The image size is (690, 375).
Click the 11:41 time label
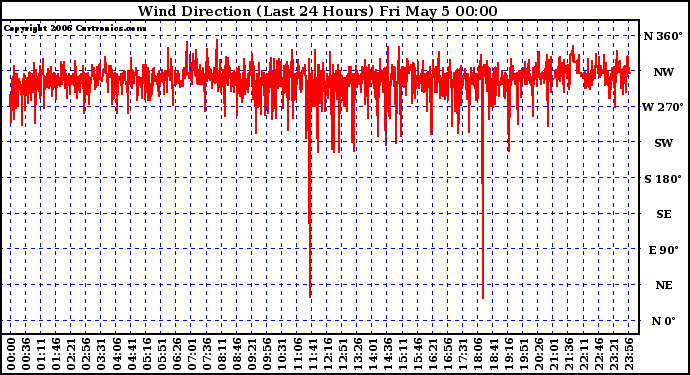(312, 354)
